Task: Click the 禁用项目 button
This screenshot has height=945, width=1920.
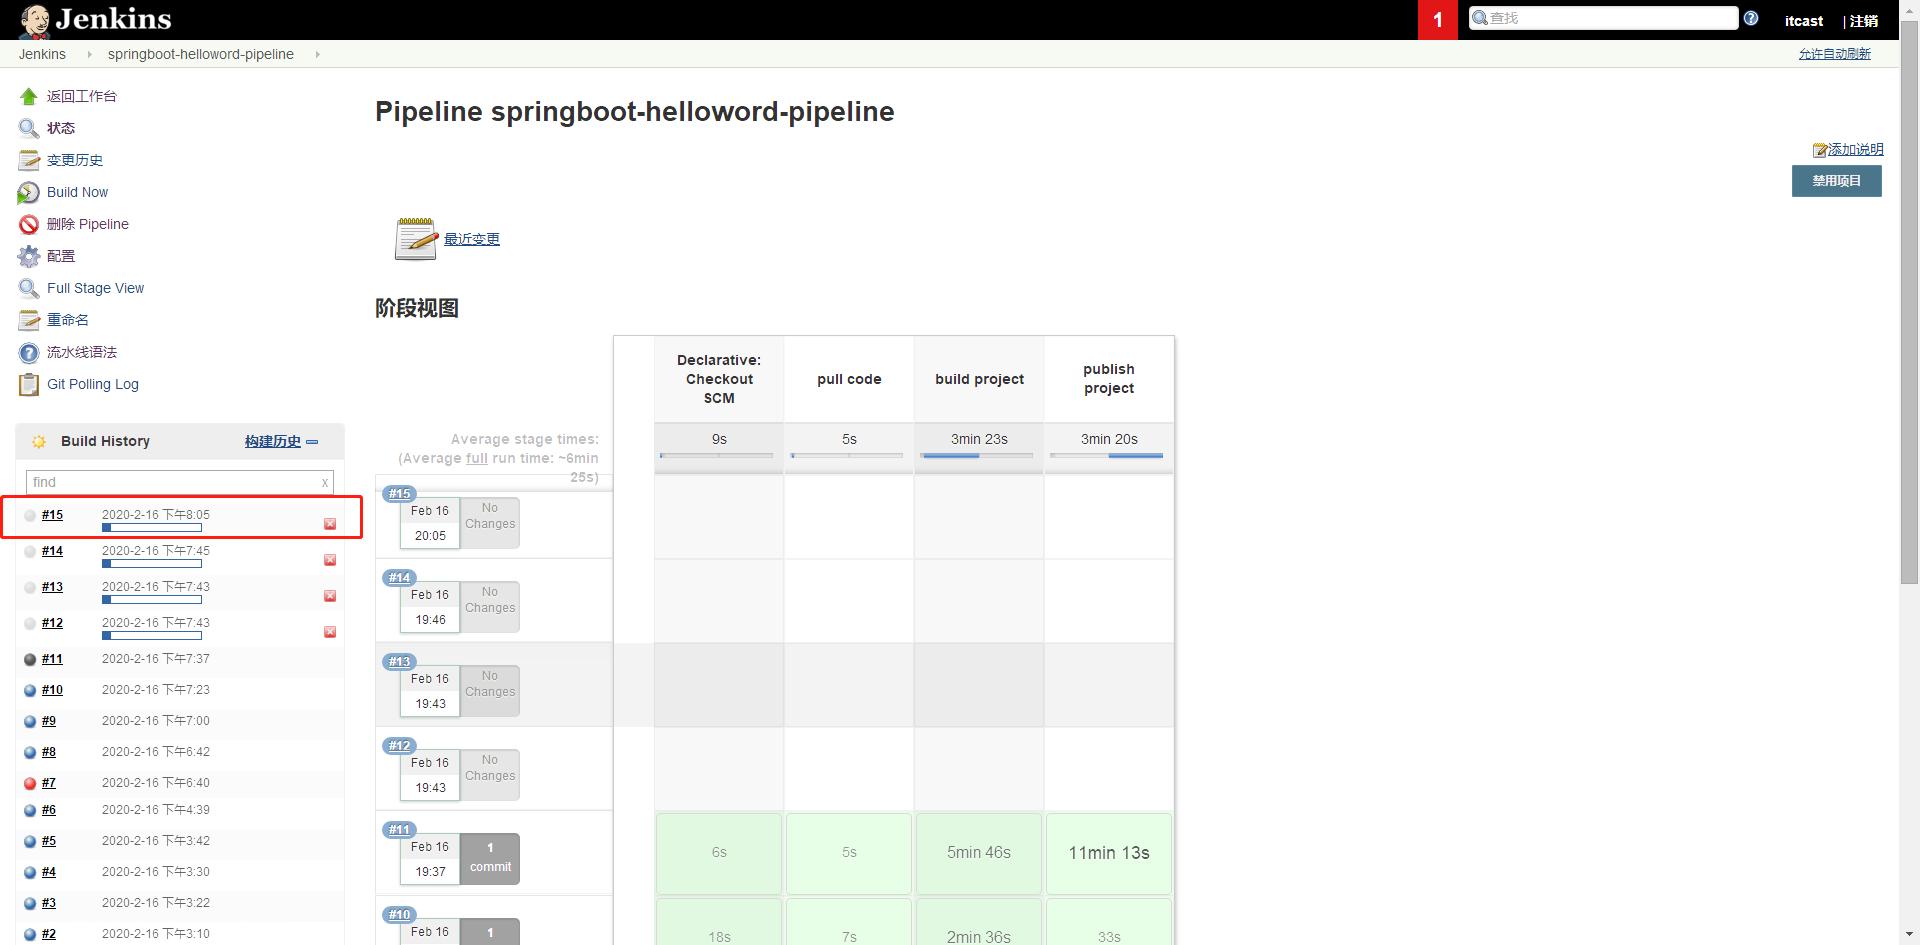Action: point(1836,181)
